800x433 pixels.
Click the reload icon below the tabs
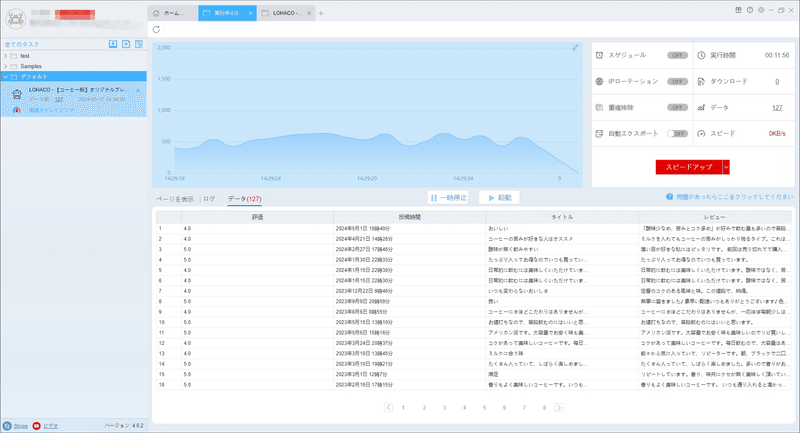point(156,30)
